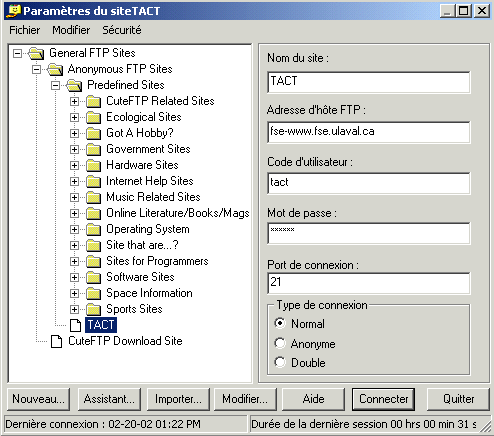Click the General FTP Sites open folder icon
This screenshot has height=436, width=494.
36,53
